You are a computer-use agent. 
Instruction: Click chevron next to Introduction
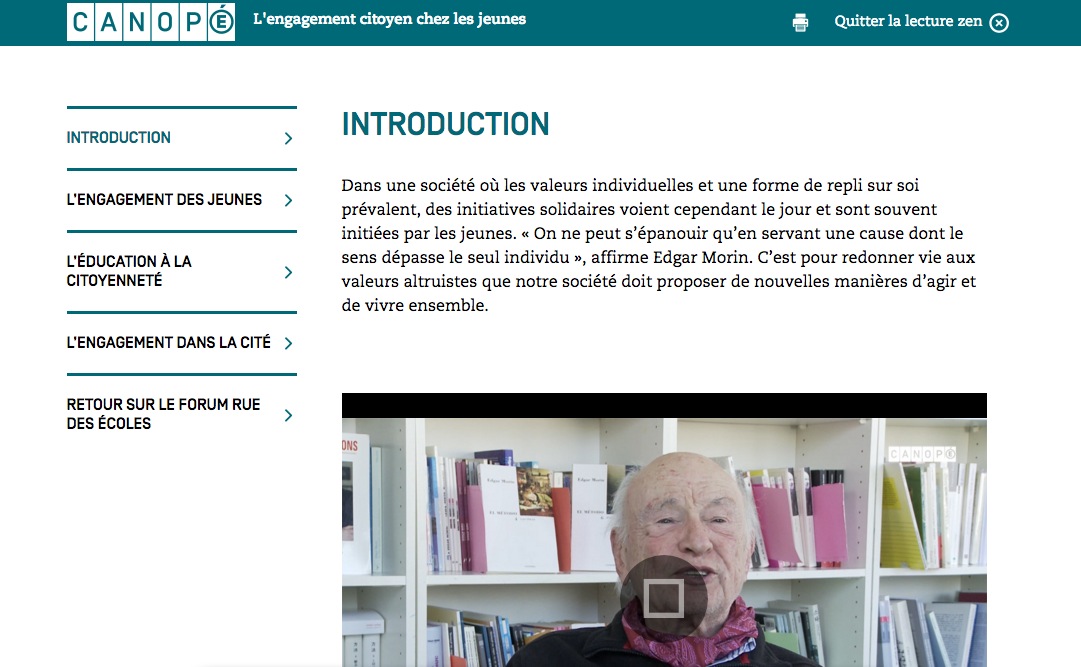(288, 139)
